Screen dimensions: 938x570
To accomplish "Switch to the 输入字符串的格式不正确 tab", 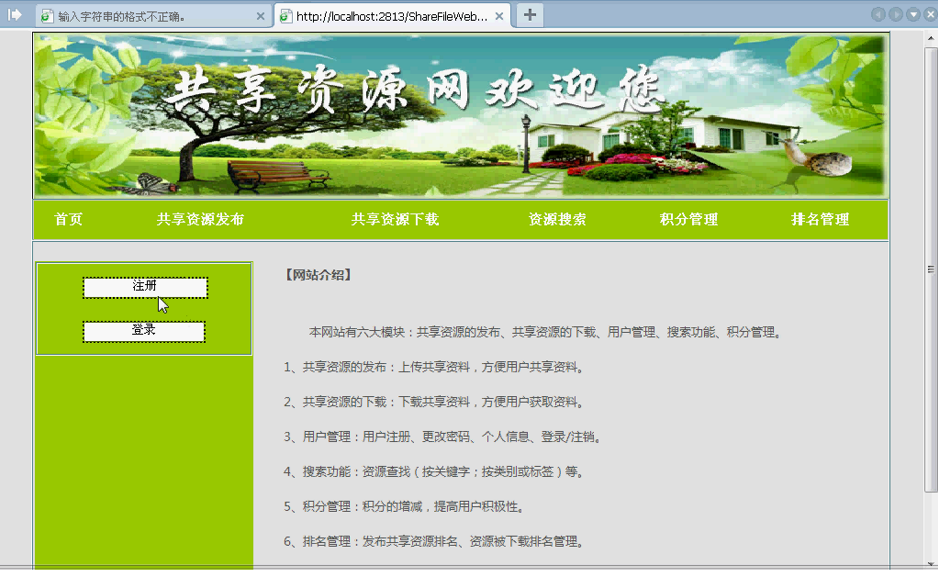I will coord(153,16).
